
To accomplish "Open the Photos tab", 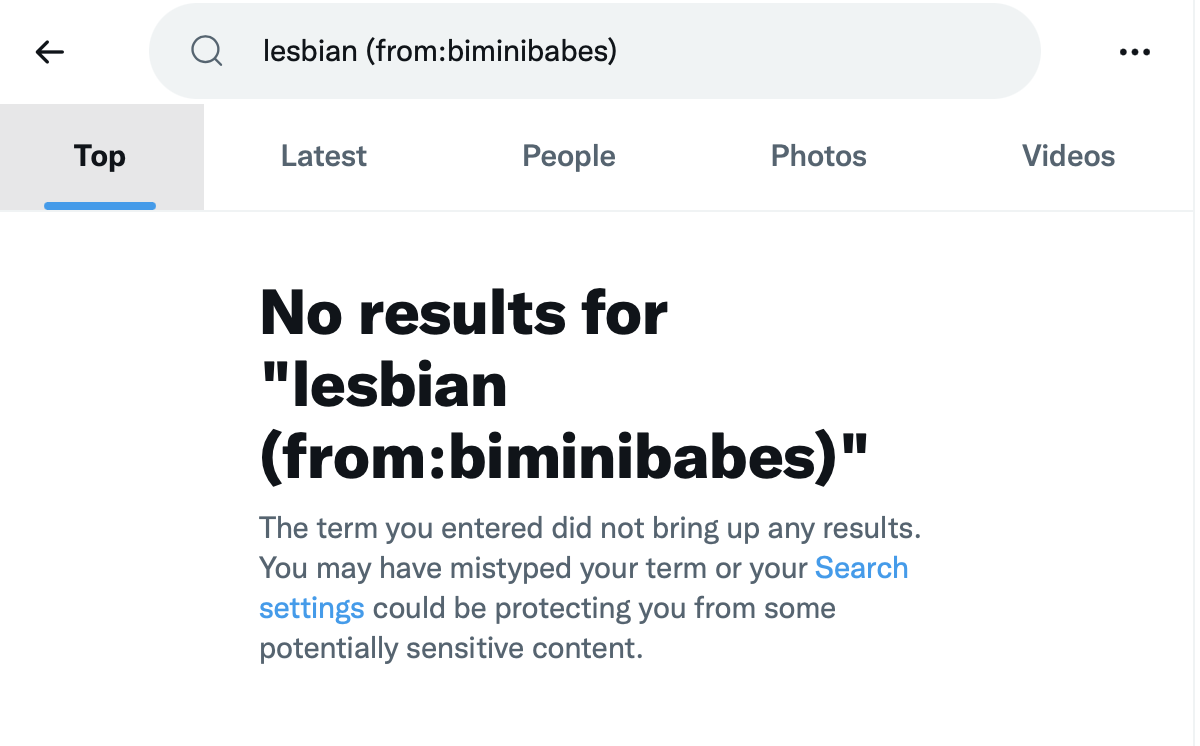I will coord(818,157).
